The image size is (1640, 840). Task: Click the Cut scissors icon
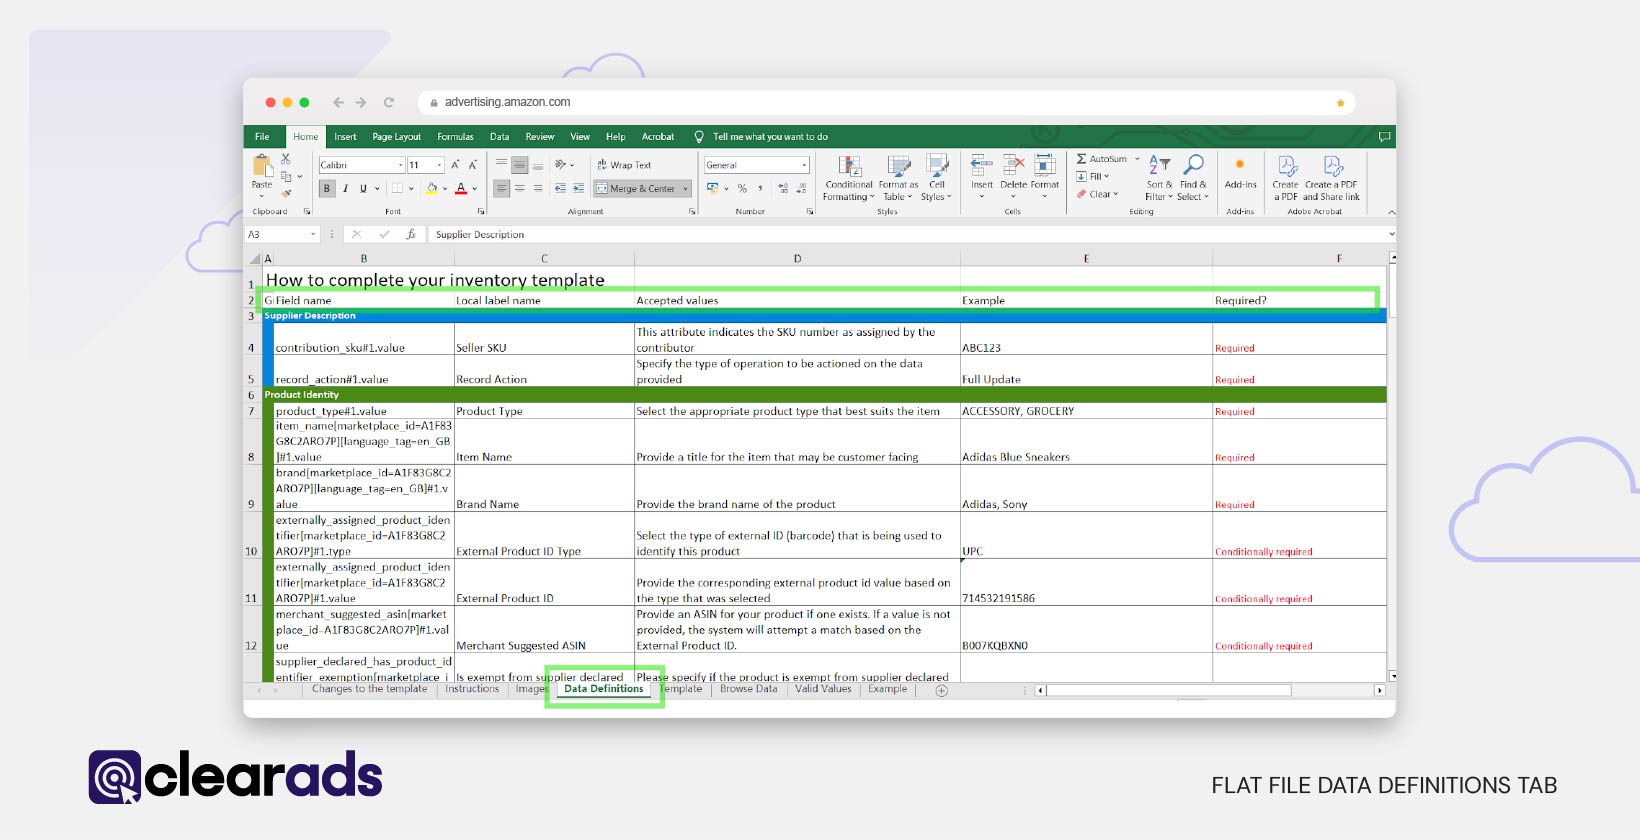click(x=286, y=159)
